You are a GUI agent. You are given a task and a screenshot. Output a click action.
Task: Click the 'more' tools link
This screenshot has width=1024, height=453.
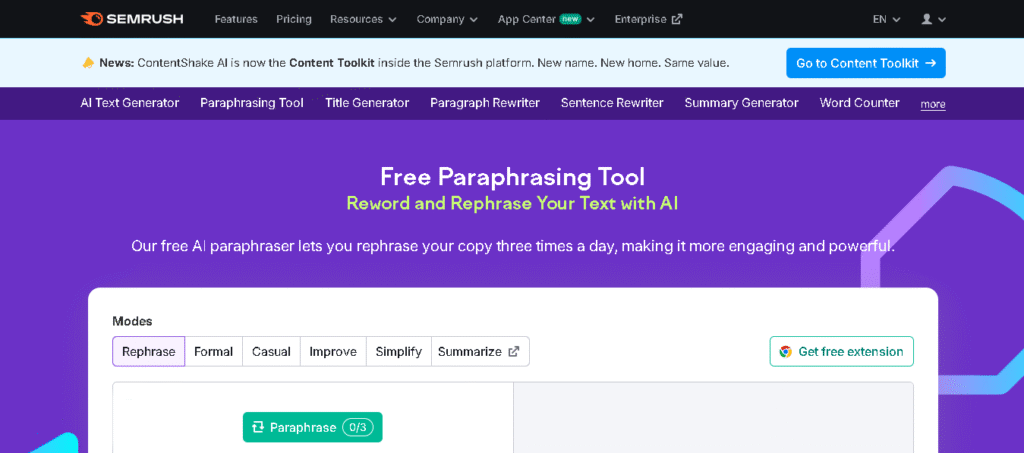(933, 104)
